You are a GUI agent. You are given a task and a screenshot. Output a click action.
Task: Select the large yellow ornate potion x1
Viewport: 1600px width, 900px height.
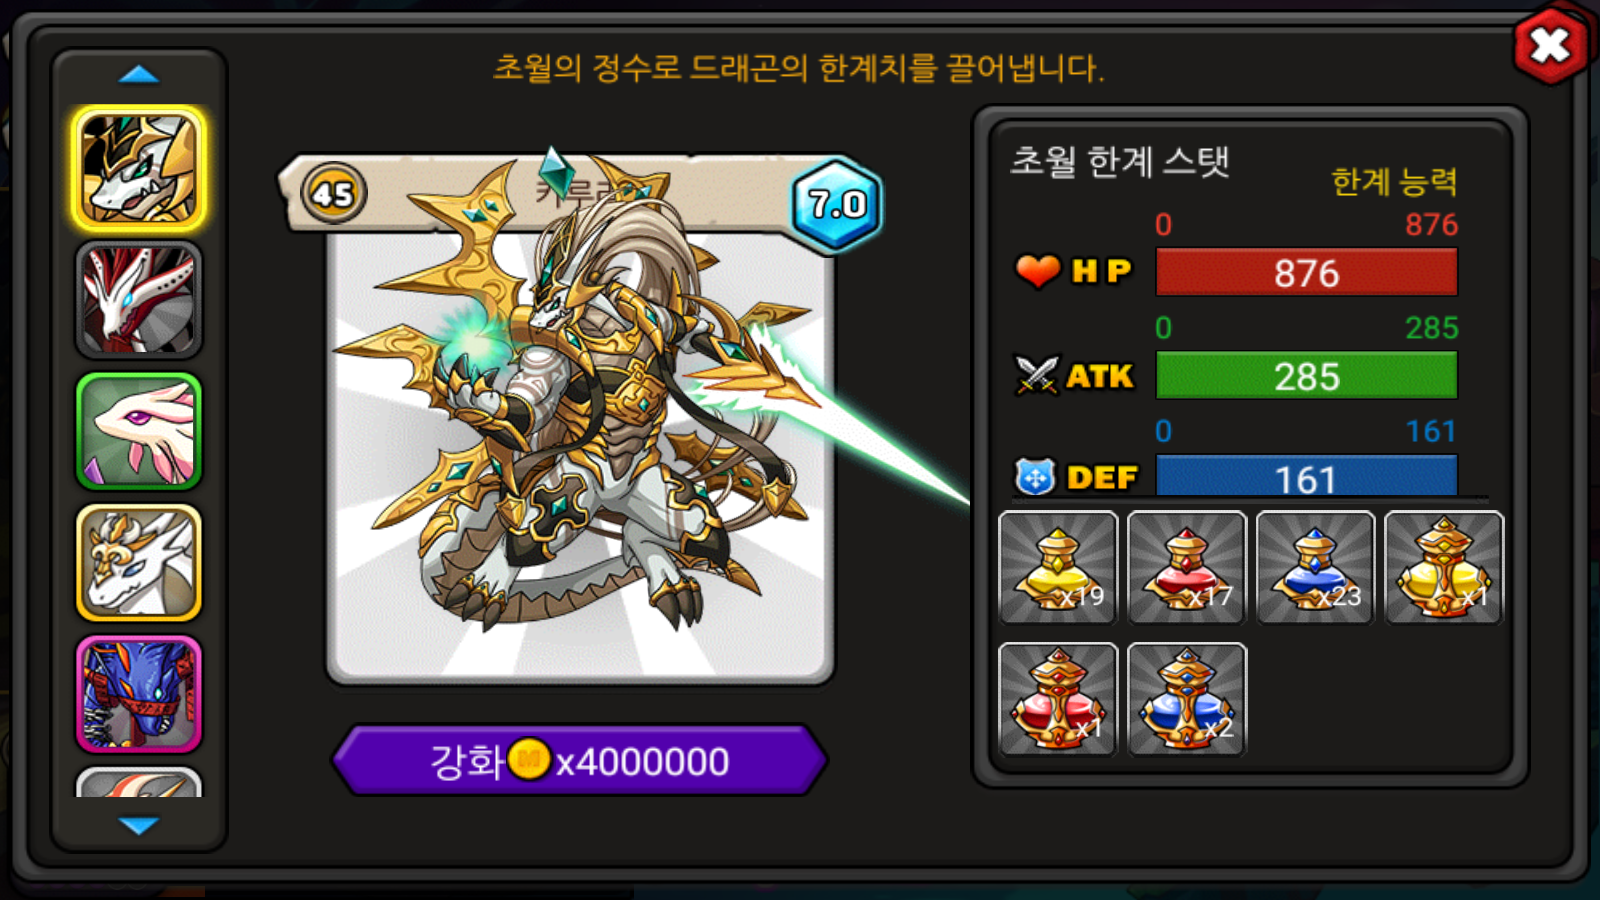point(1444,567)
